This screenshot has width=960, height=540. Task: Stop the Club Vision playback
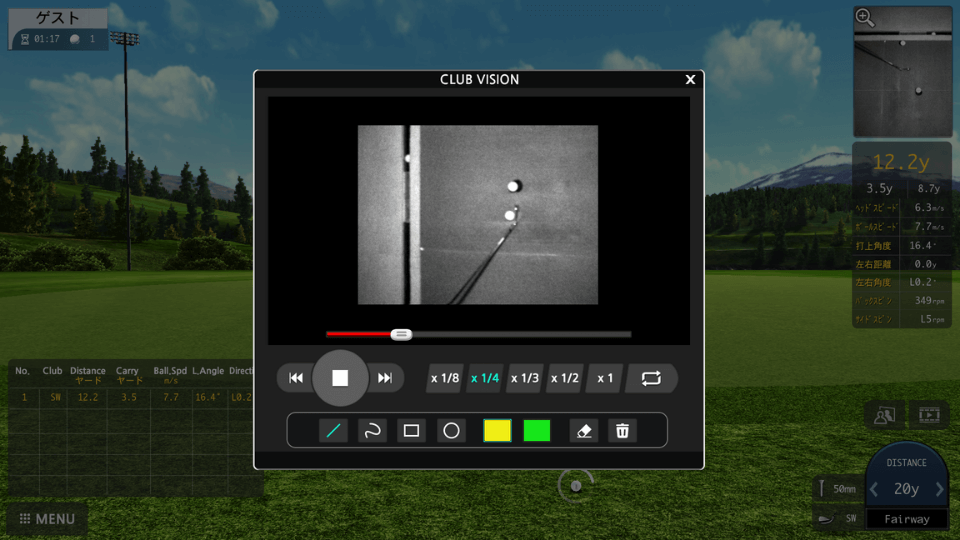[340, 378]
